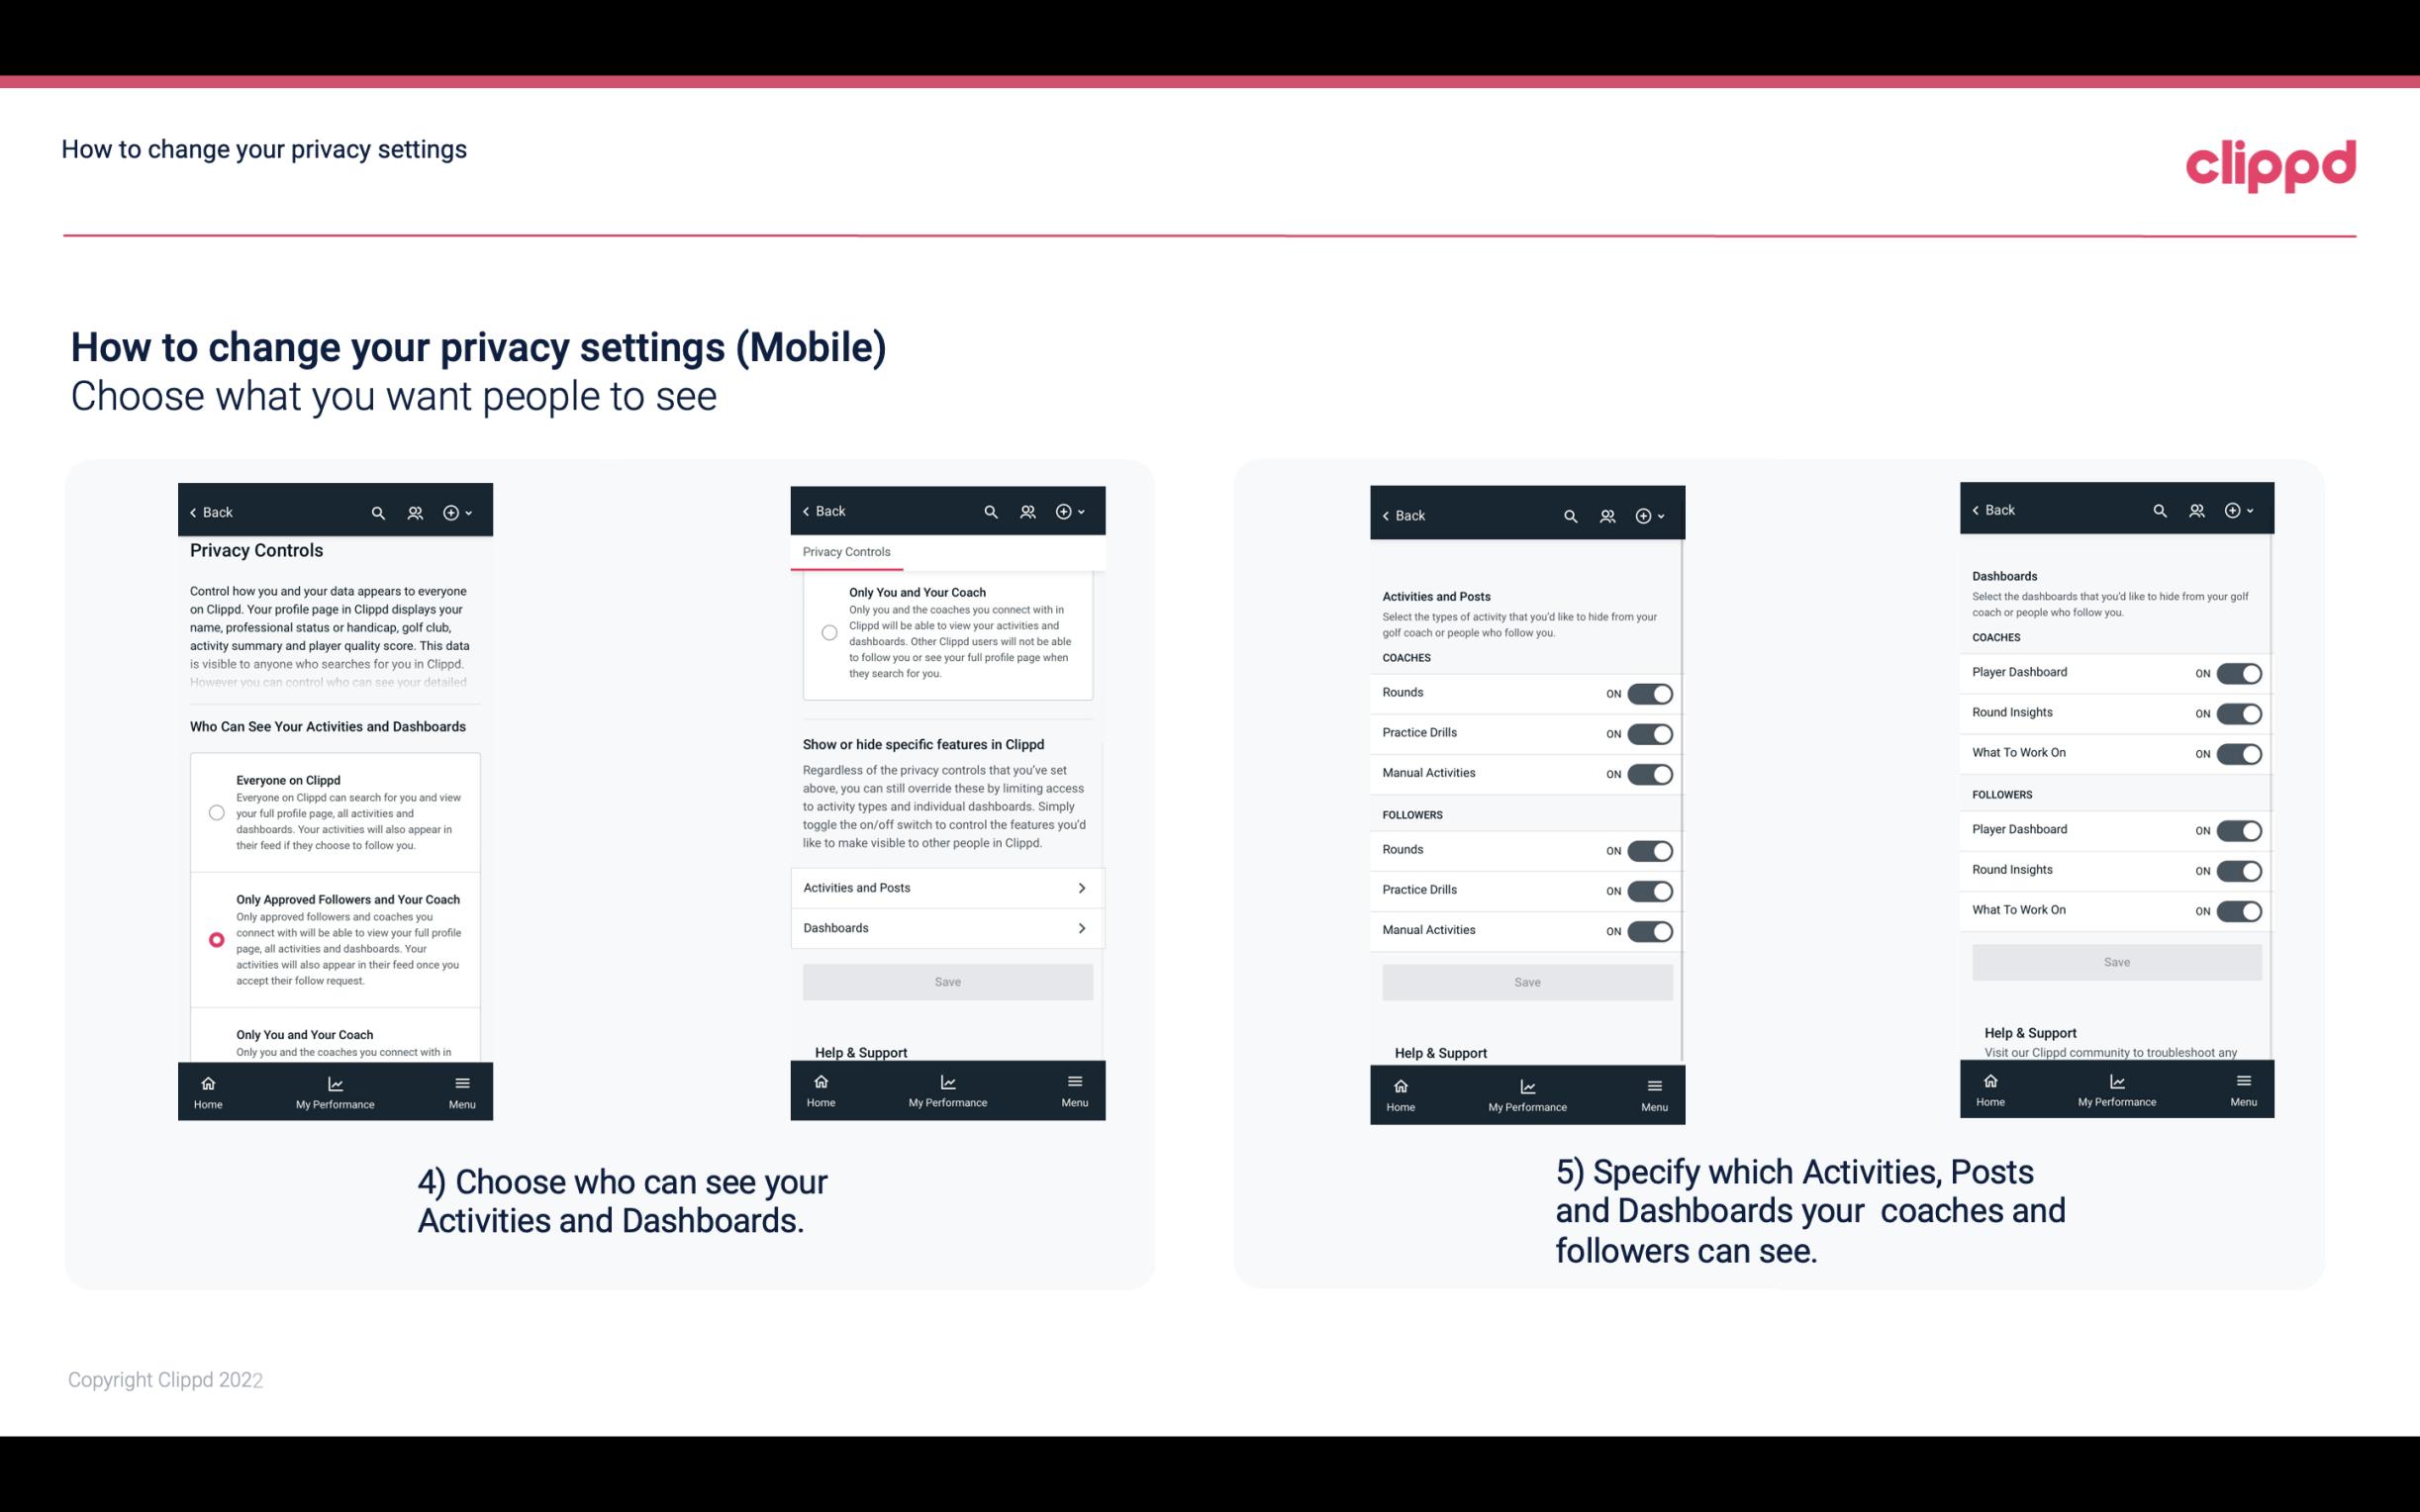The image size is (2420, 1512).
Task: Tap the Search icon in top bar
Action: [378, 513]
